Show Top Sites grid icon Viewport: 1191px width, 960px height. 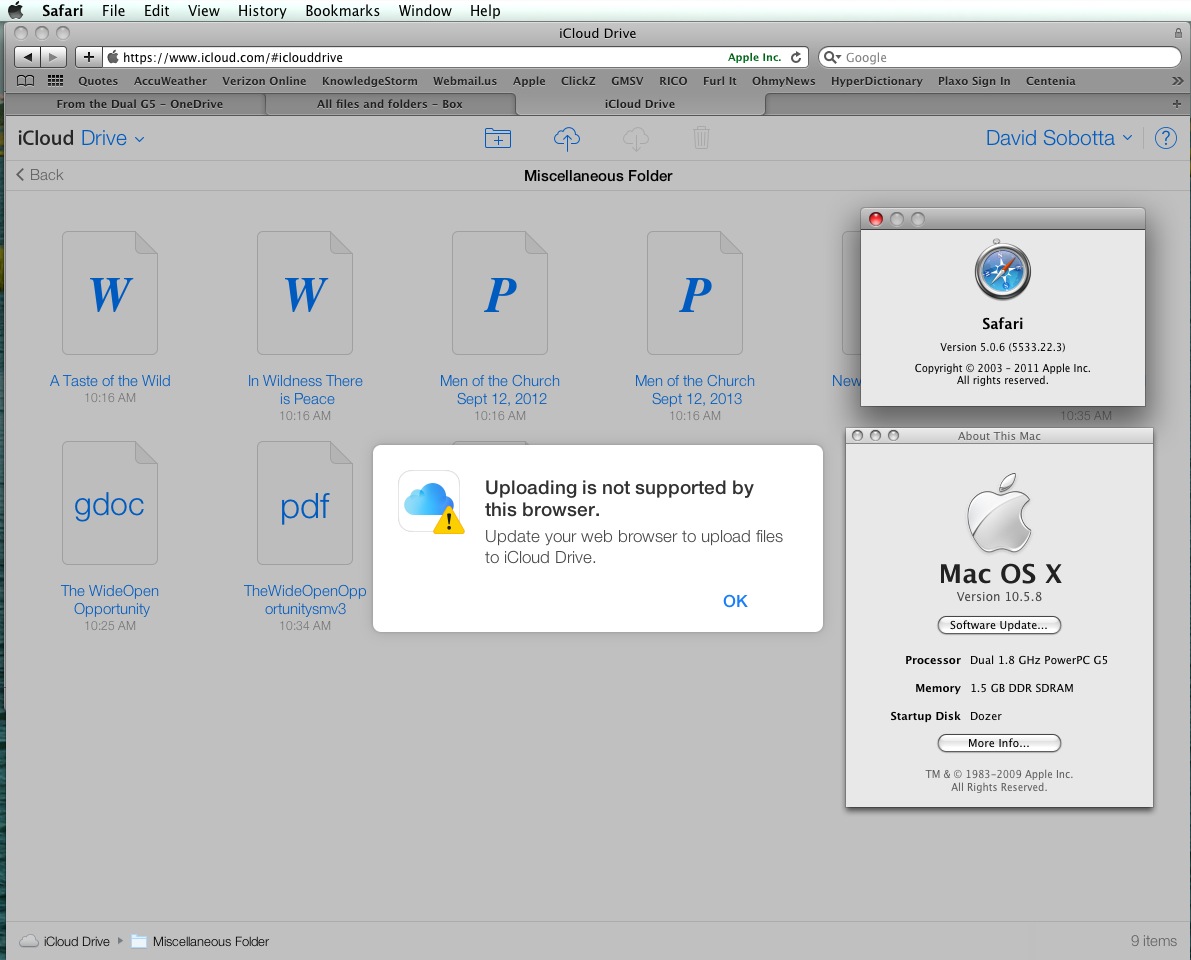(x=55, y=81)
